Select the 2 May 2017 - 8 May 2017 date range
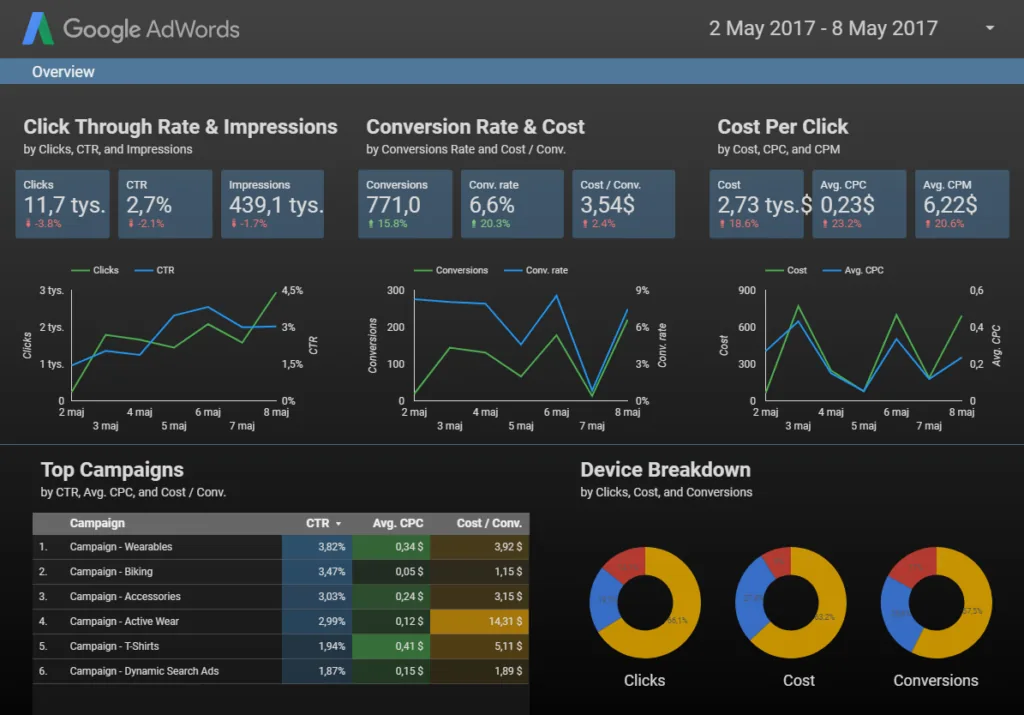 tap(823, 28)
